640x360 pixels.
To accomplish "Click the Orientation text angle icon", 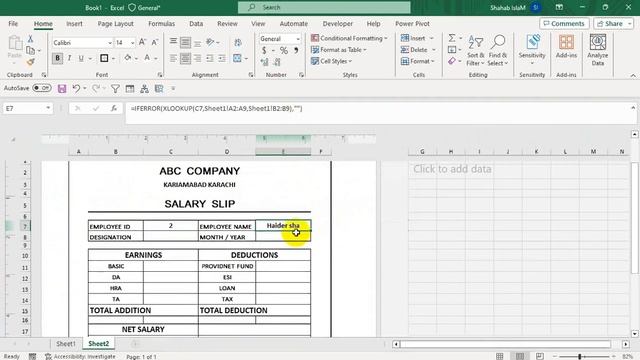I will (x=210, y=42).
